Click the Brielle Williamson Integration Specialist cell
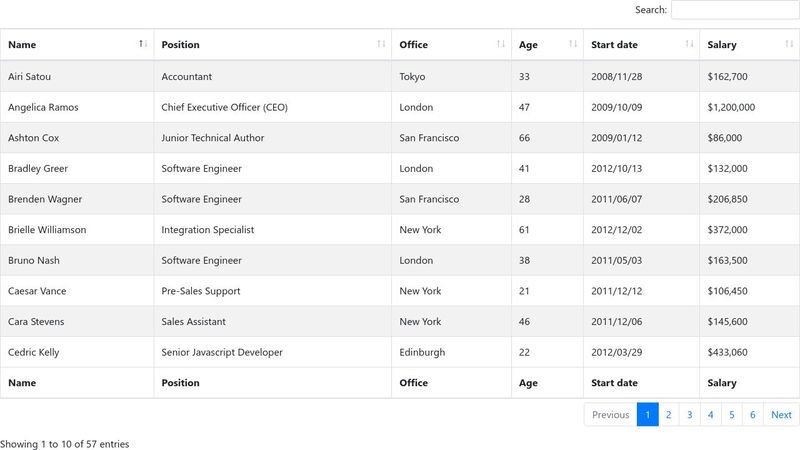 coord(272,230)
